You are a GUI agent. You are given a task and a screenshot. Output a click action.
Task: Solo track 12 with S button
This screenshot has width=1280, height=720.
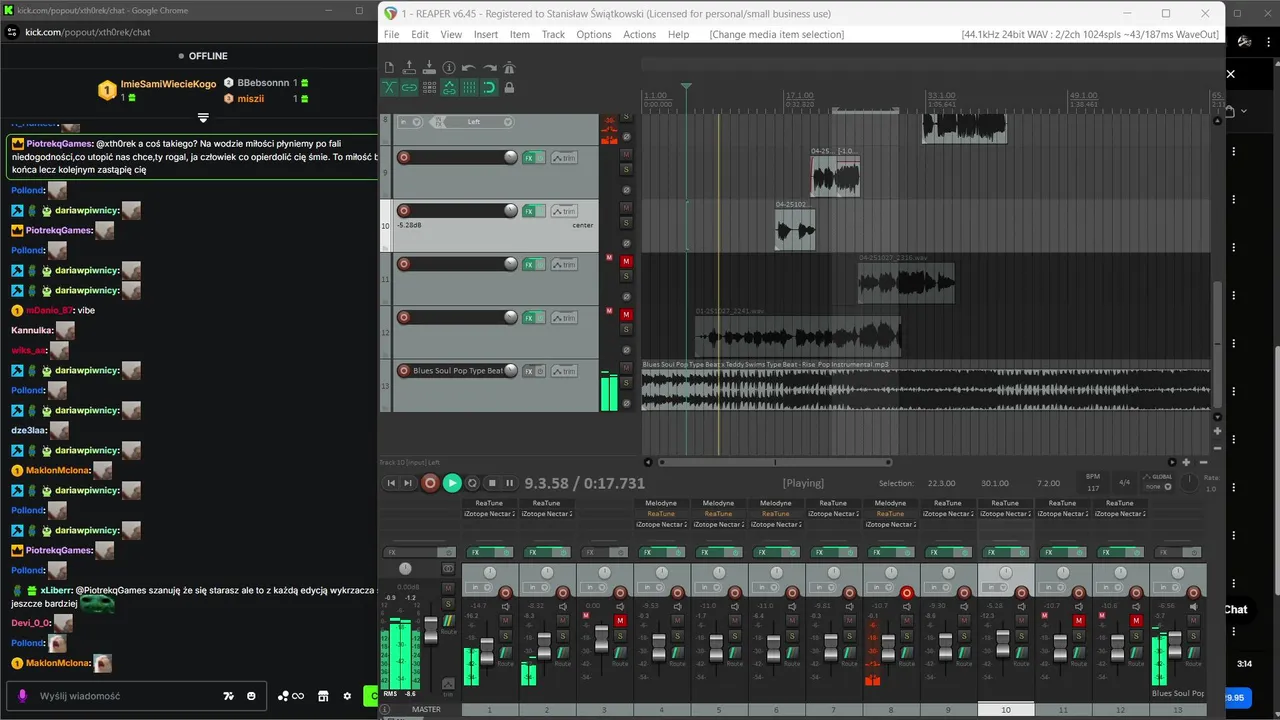pyautogui.click(x=627, y=328)
